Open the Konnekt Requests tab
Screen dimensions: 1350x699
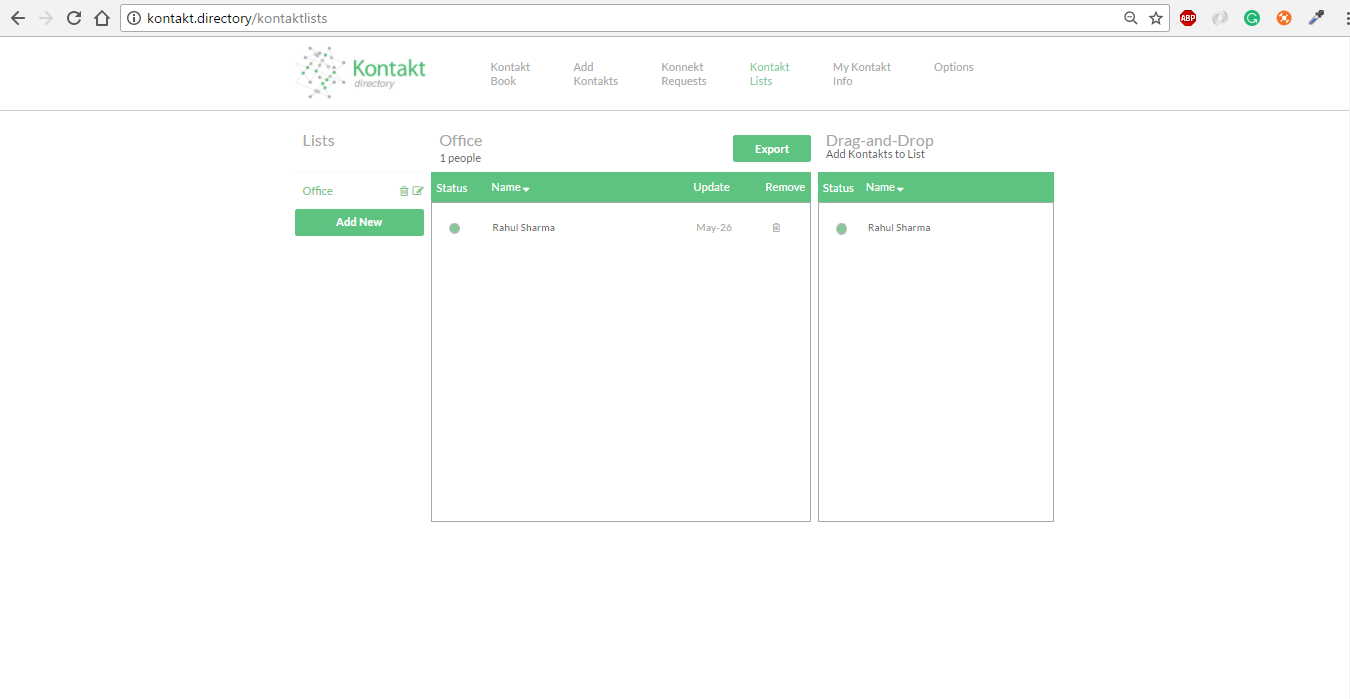(684, 74)
